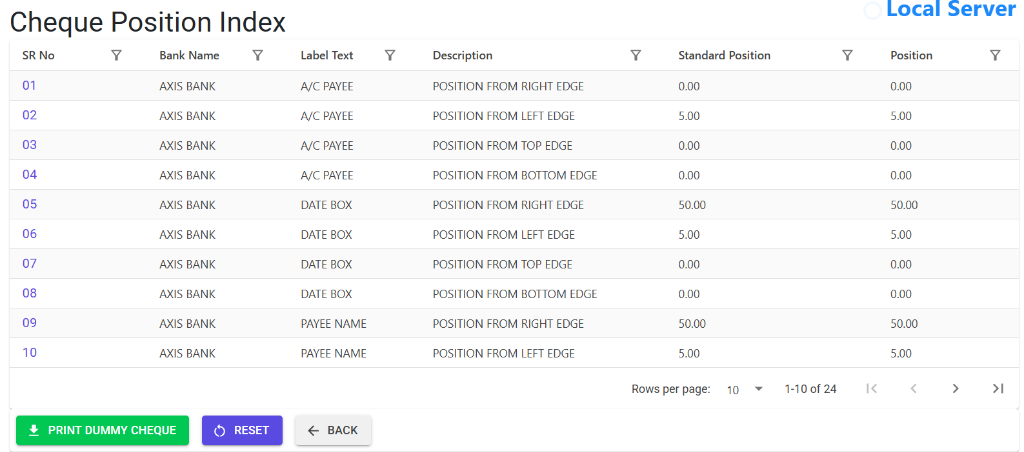Jump to last page of table
This screenshot has width=1024, height=452.
997,389
